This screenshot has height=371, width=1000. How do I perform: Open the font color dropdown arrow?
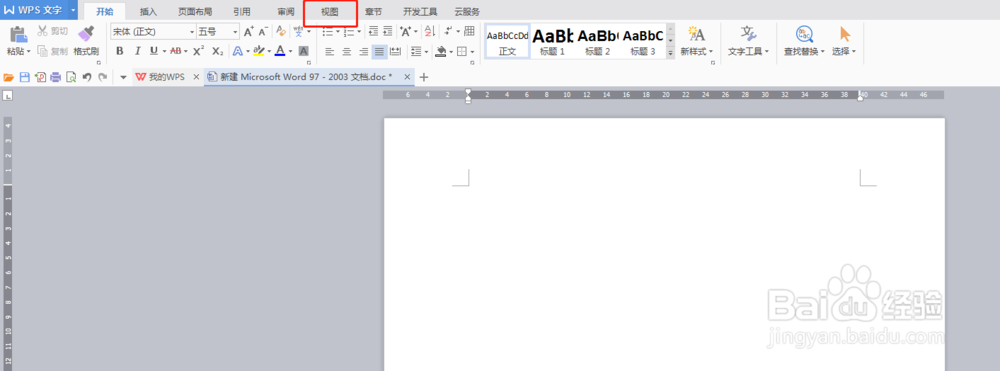tap(290, 52)
